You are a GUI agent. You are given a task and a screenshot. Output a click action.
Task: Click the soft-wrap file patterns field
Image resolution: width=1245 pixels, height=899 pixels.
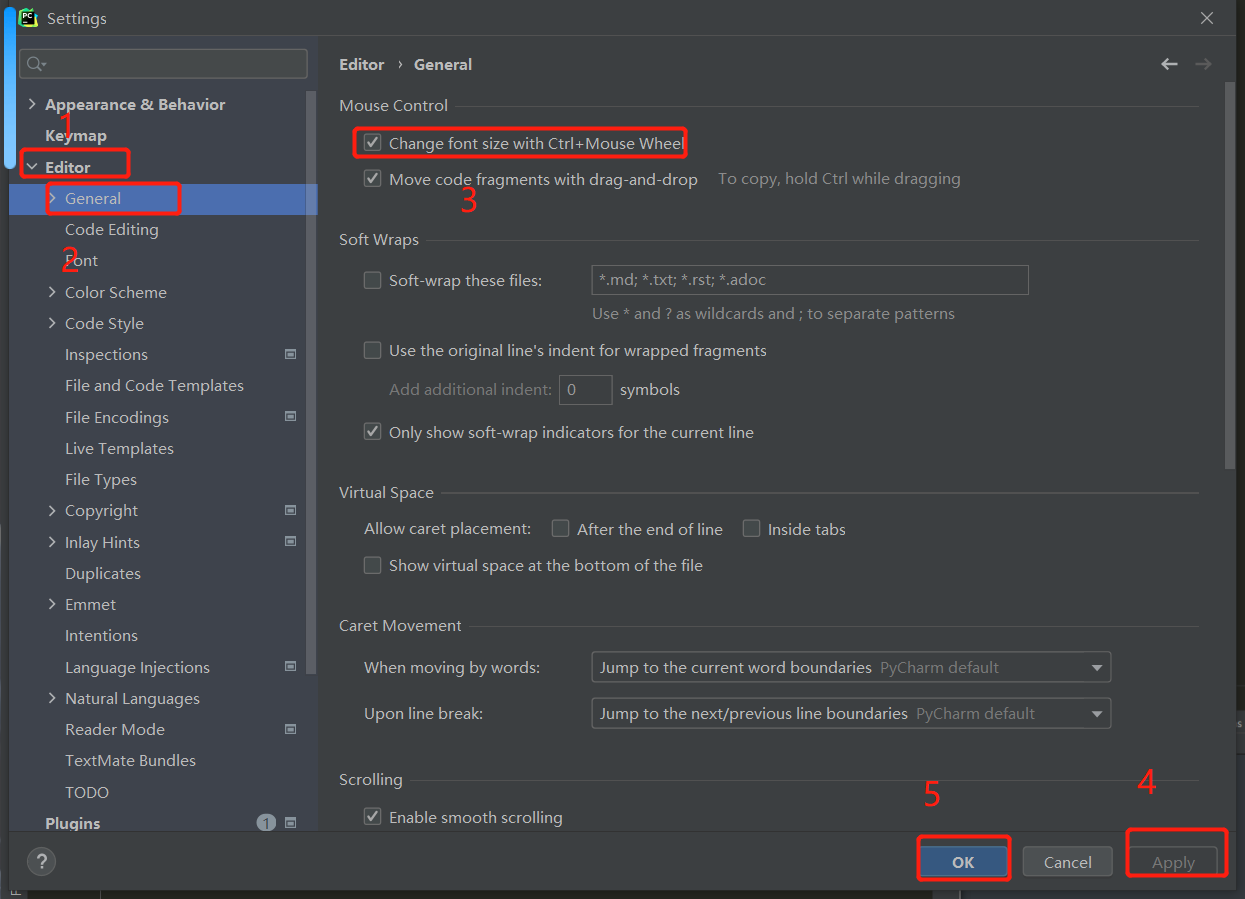coord(810,280)
